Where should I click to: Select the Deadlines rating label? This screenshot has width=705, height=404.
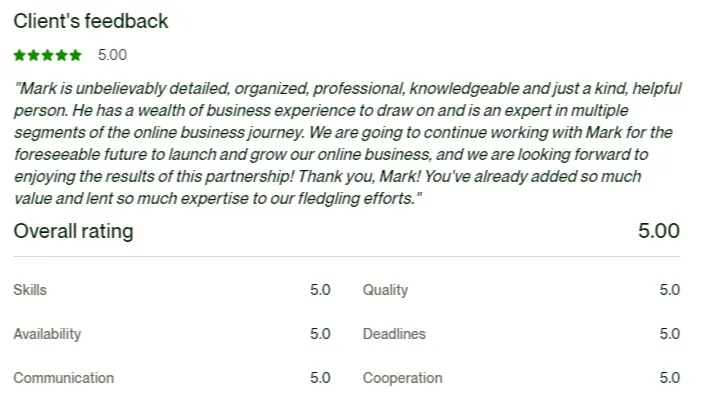[394, 334]
